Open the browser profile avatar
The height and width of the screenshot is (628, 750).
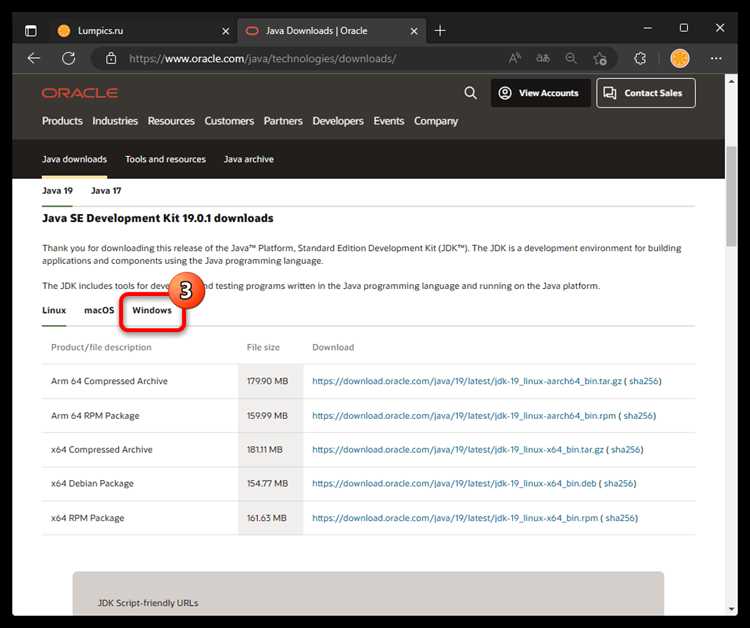[x=680, y=58]
